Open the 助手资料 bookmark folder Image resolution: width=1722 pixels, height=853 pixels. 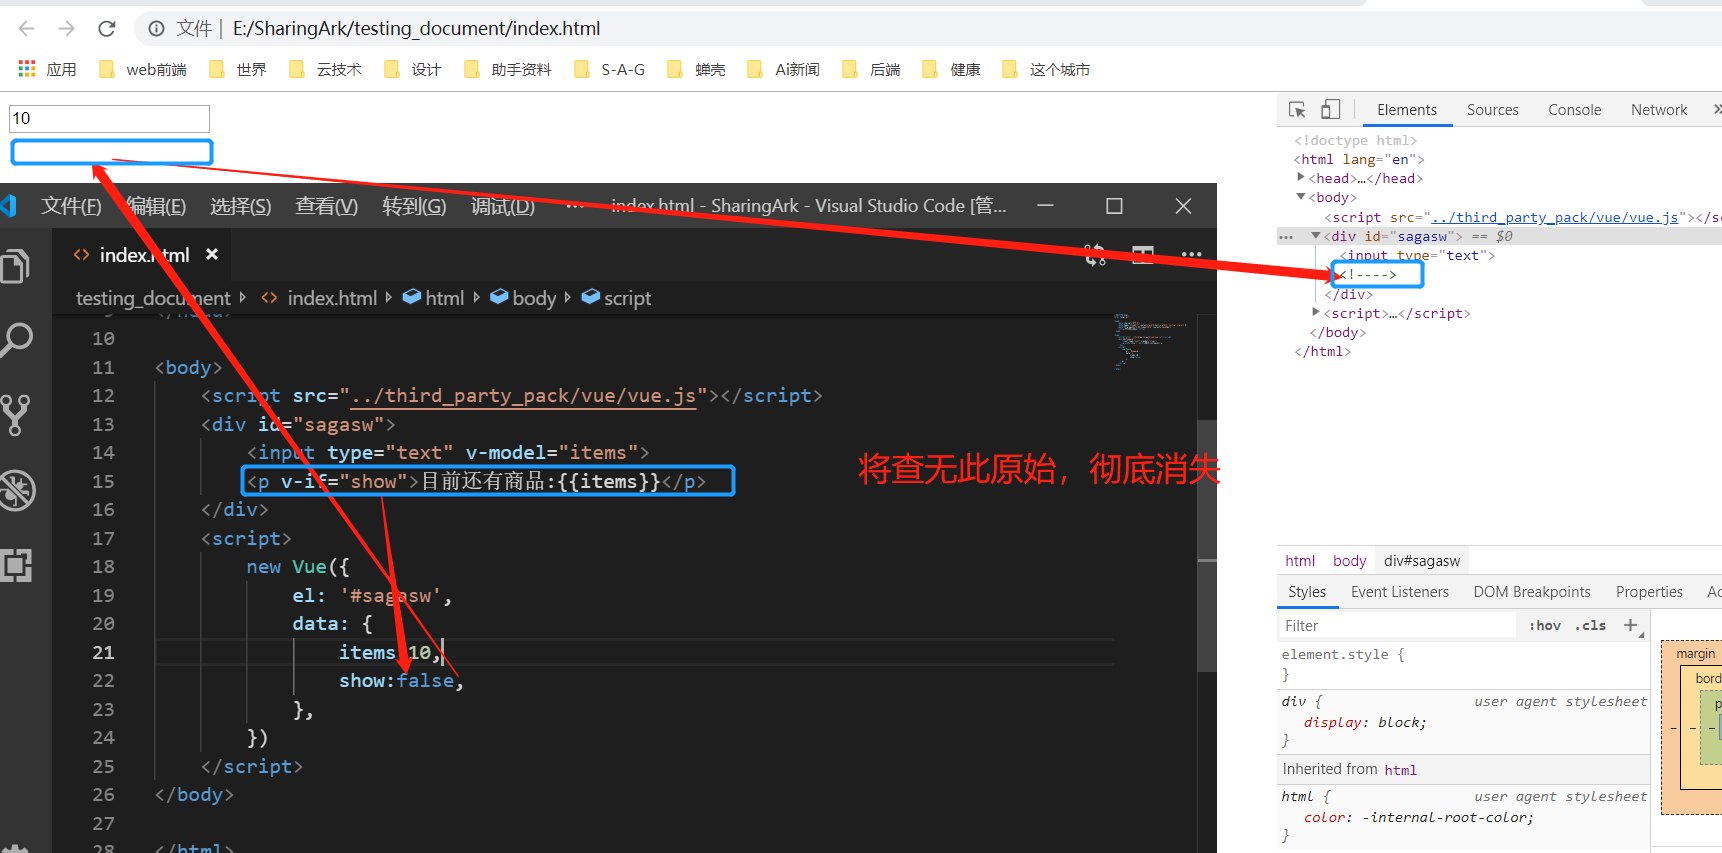pos(508,69)
